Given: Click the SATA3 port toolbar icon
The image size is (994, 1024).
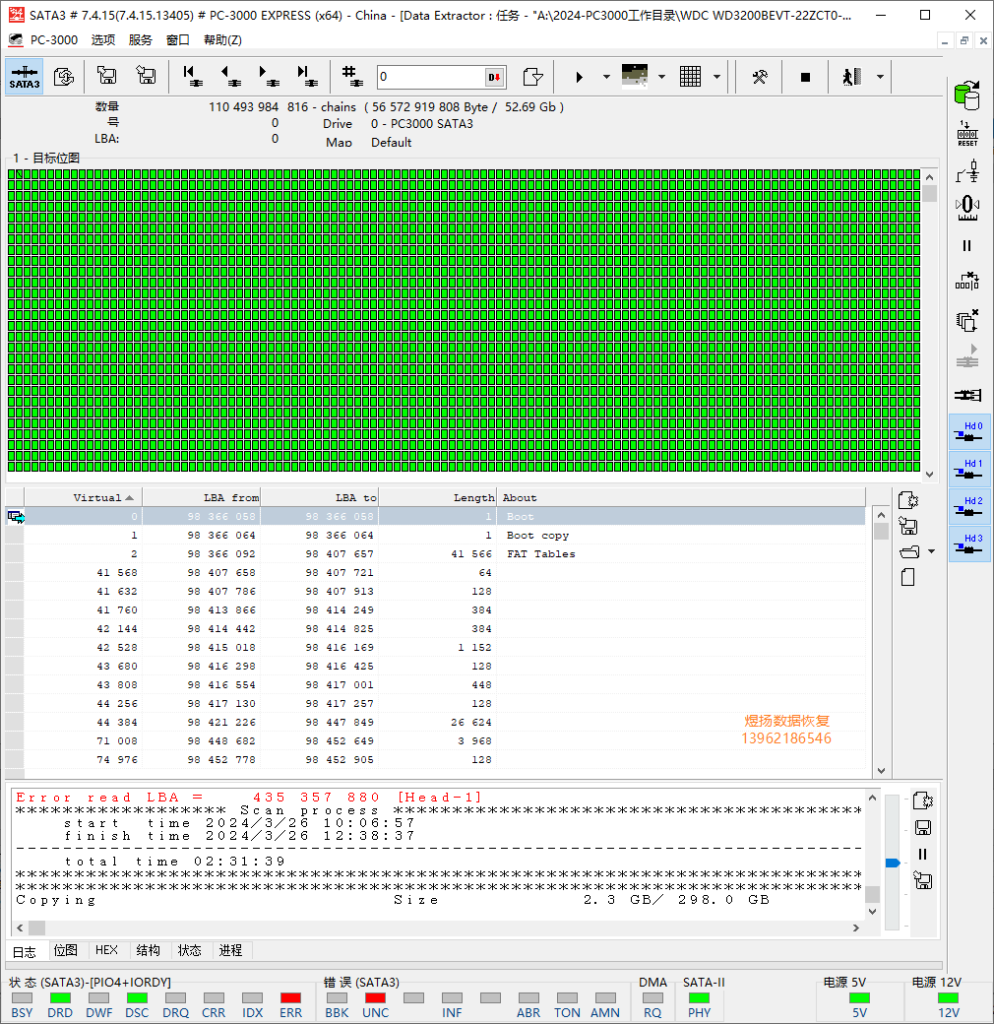Looking at the screenshot, I should pos(24,77).
